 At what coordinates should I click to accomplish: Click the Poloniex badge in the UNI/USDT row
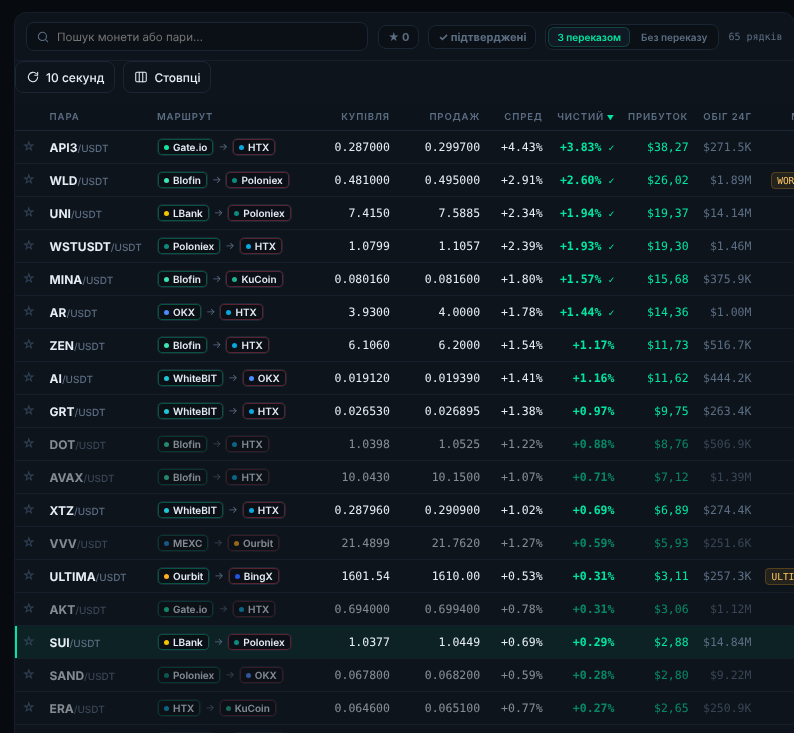[259, 213]
